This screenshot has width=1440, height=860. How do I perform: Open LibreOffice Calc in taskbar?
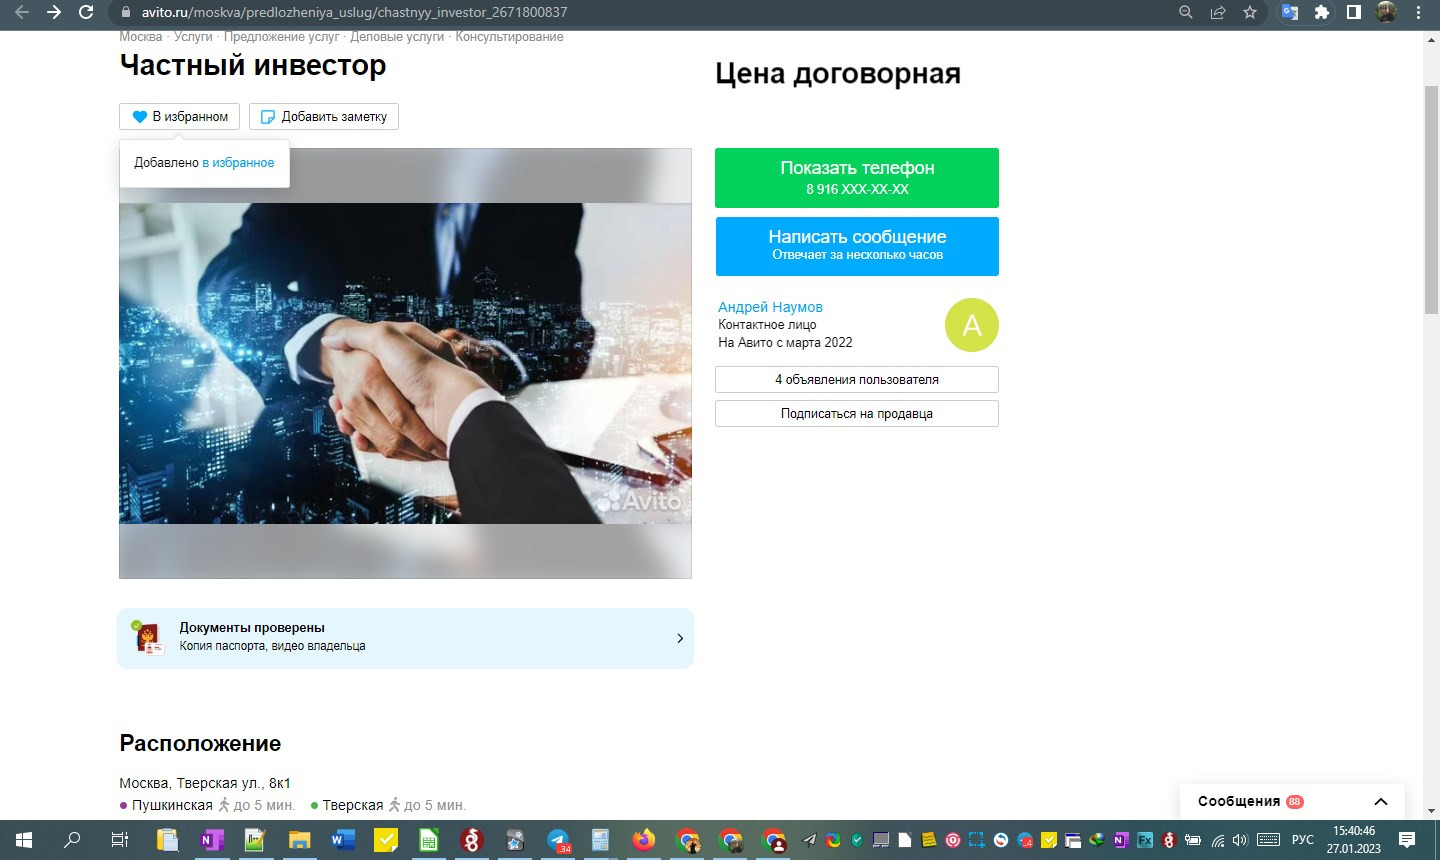pos(429,840)
